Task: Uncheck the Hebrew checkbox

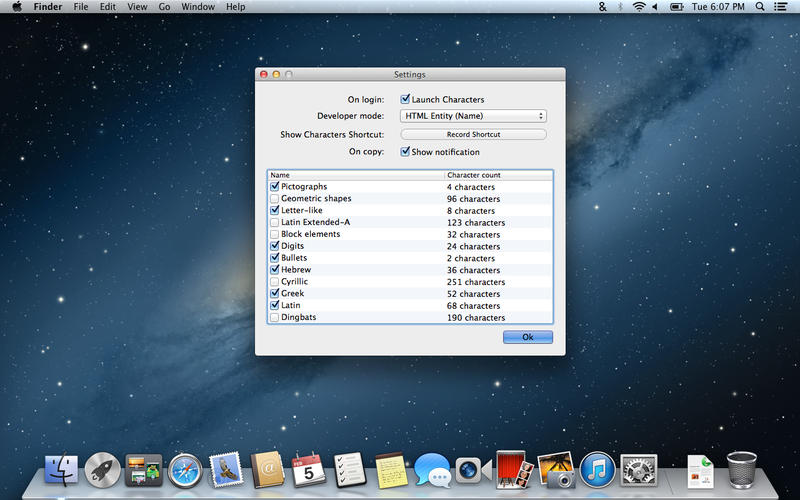Action: [x=274, y=269]
